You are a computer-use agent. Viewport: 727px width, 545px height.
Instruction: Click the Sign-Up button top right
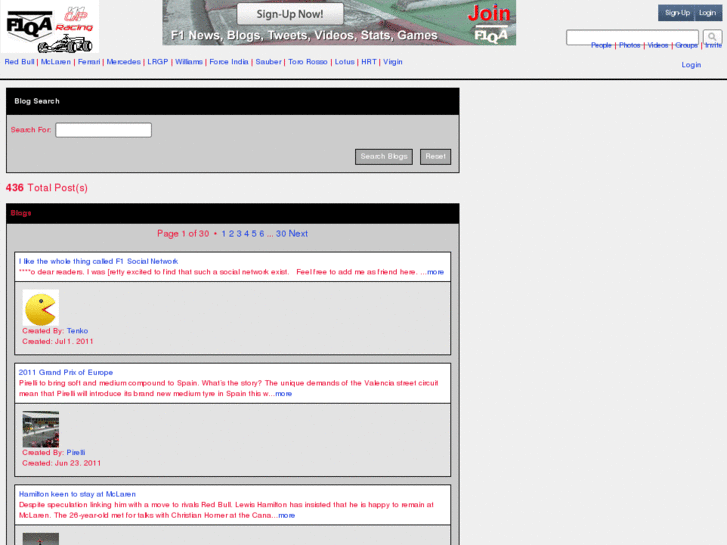click(x=677, y=13)
